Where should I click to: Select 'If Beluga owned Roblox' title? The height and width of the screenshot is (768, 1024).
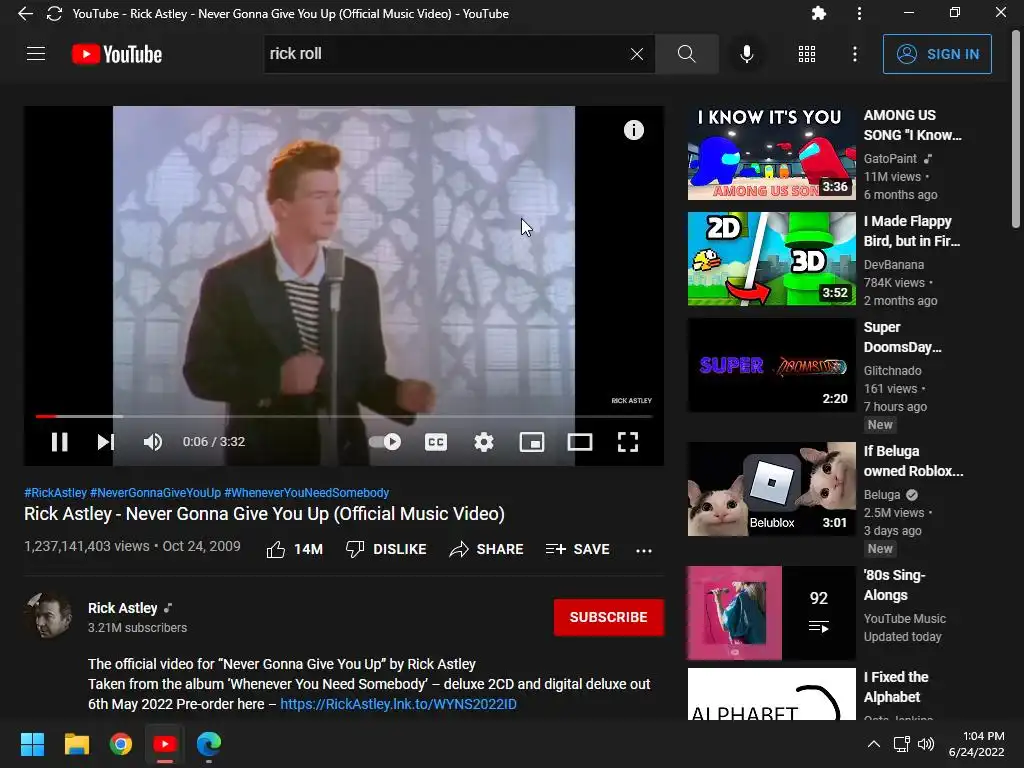pyautogui.click(x=913, y=461)
